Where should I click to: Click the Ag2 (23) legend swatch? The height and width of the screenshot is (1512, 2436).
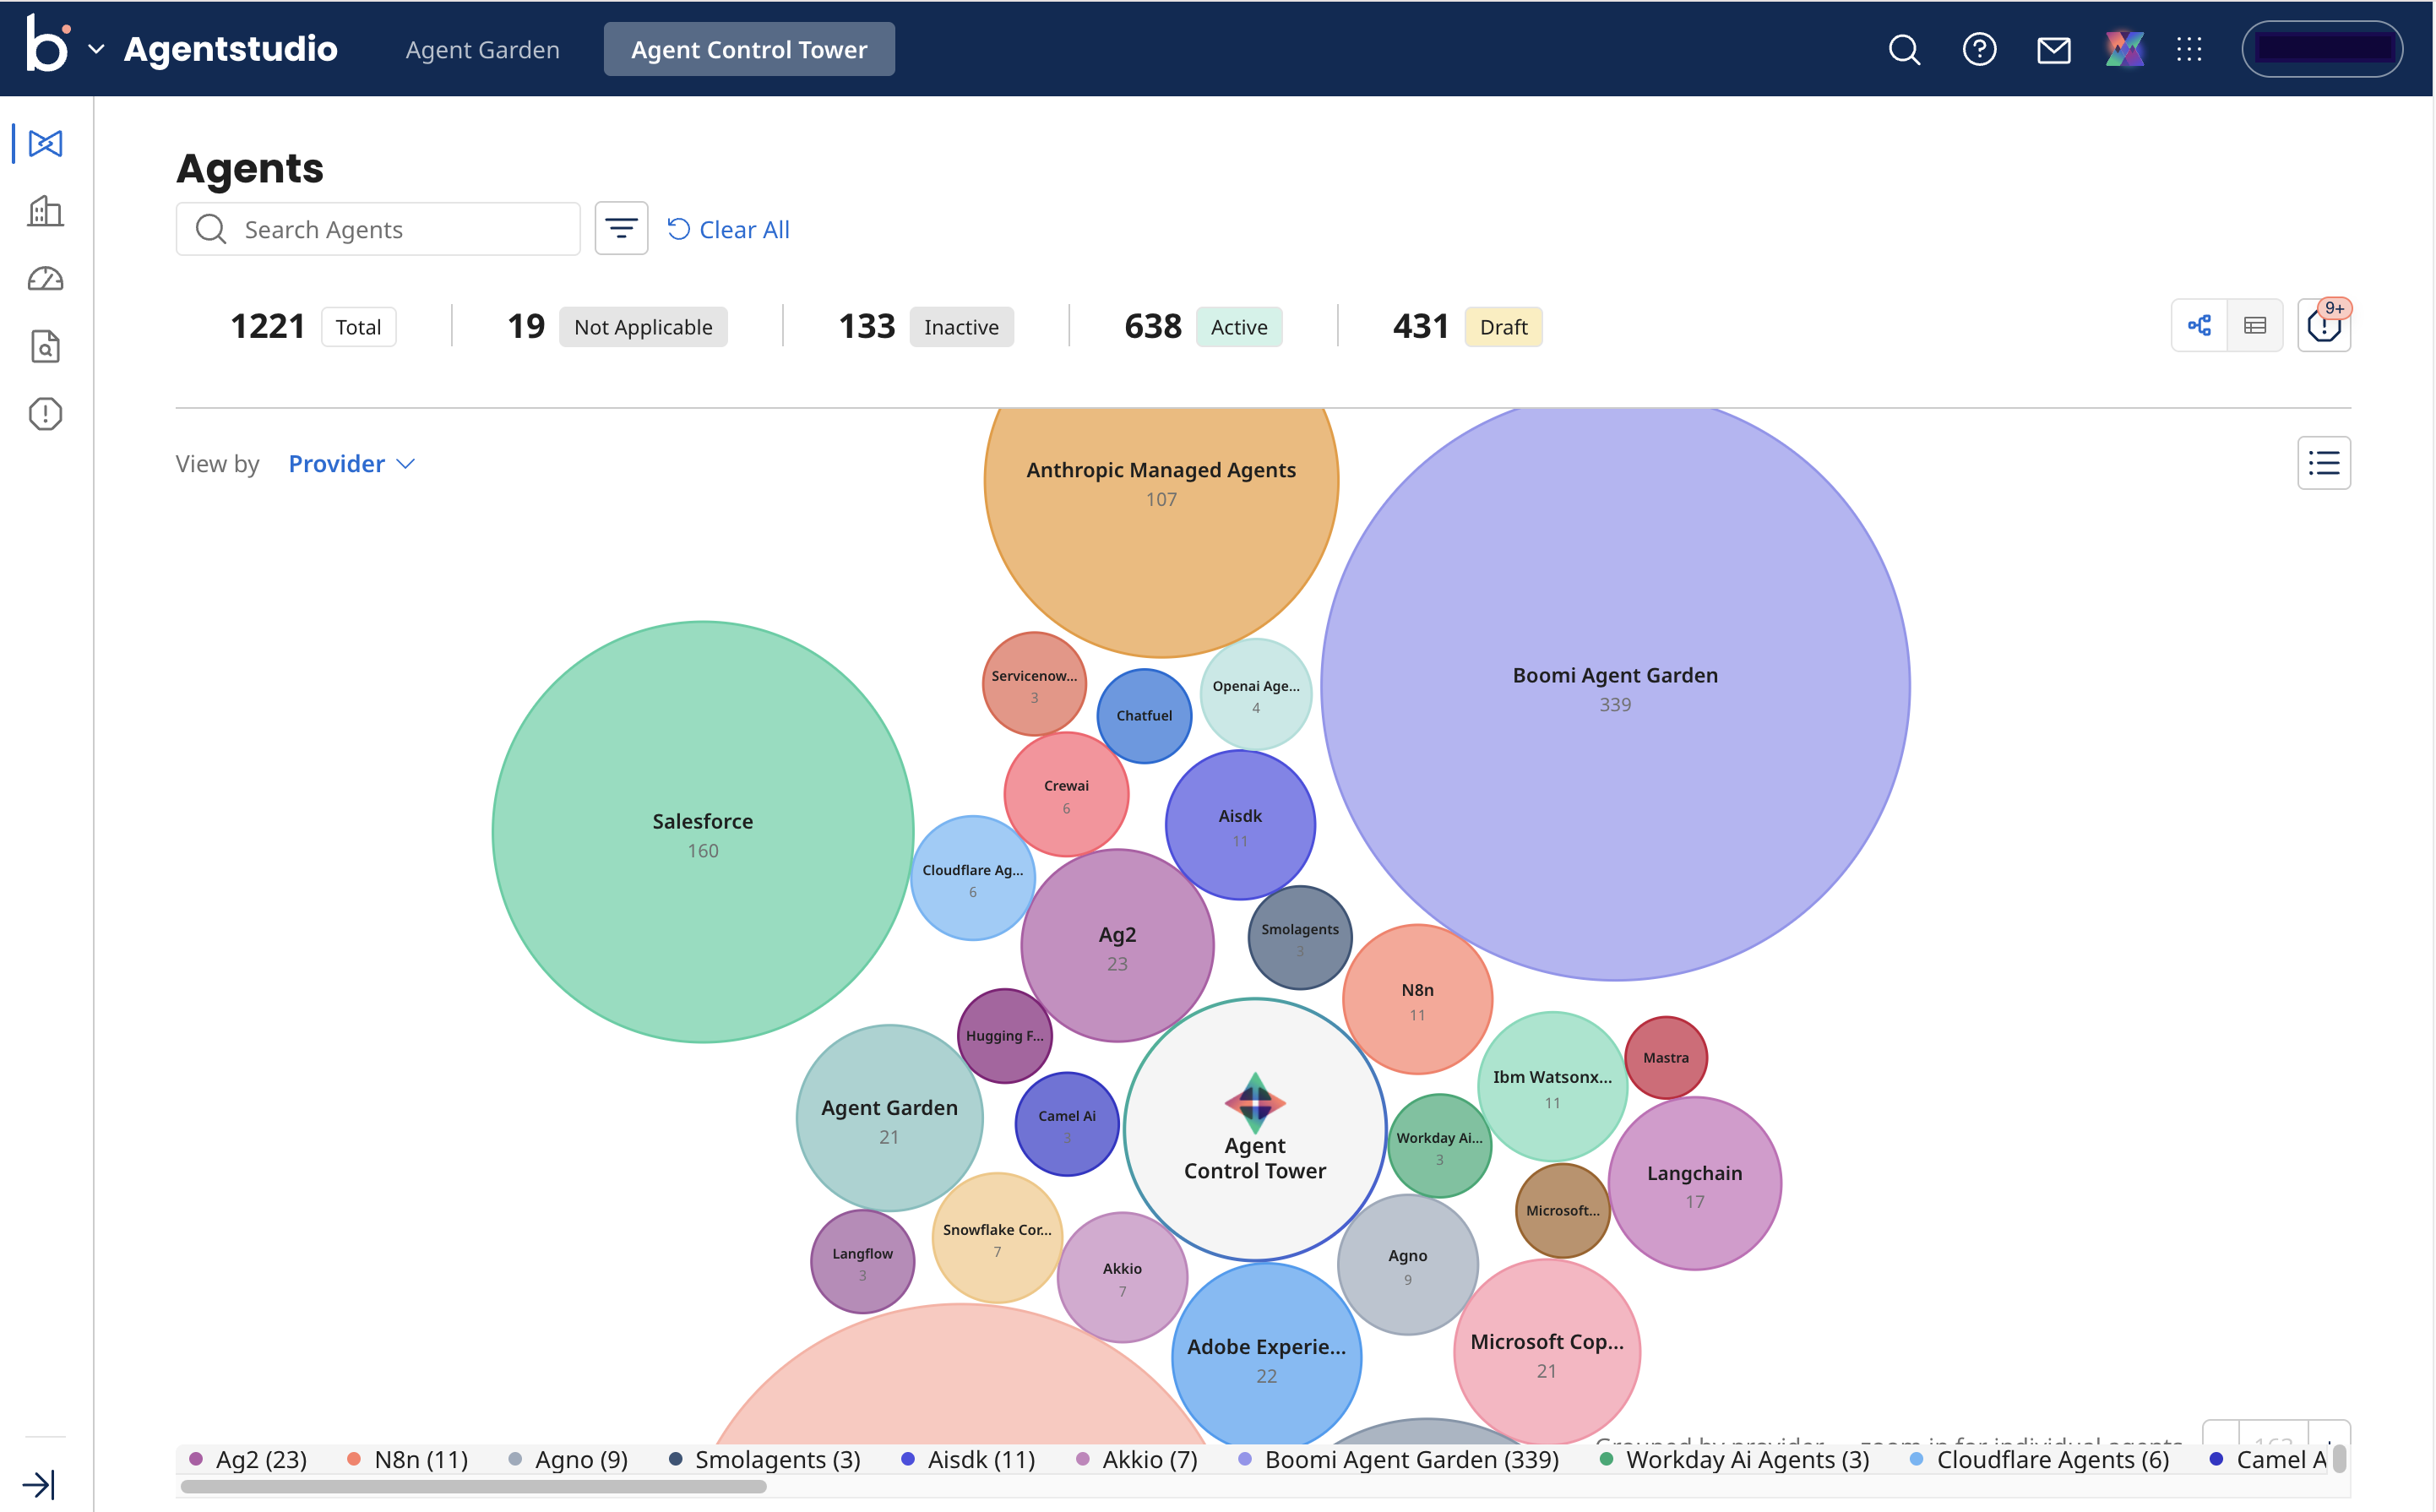click(x=197, y=1459)
